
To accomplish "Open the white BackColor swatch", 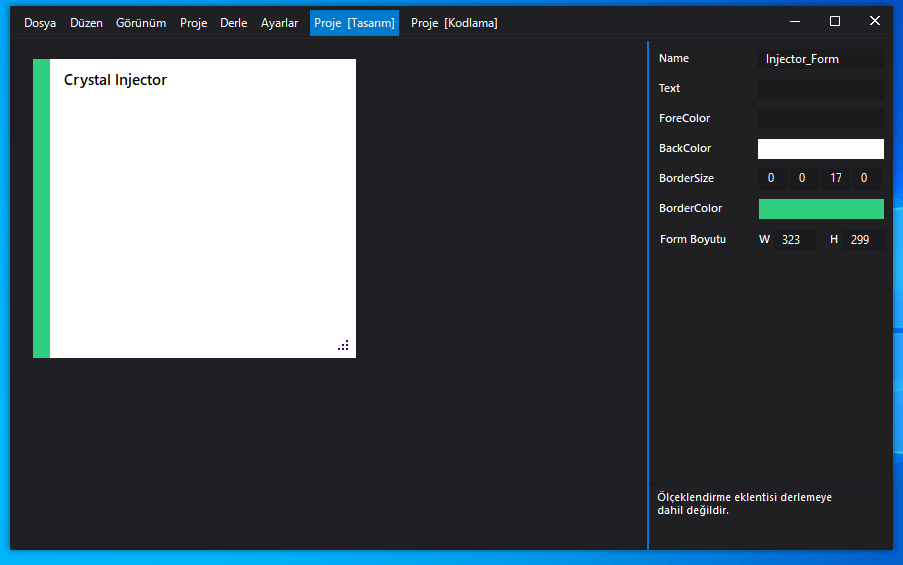I will tap(821, 149).
